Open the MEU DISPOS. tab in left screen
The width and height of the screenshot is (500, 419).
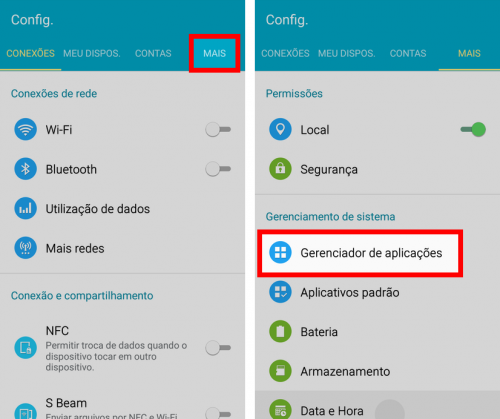point(92,53)
